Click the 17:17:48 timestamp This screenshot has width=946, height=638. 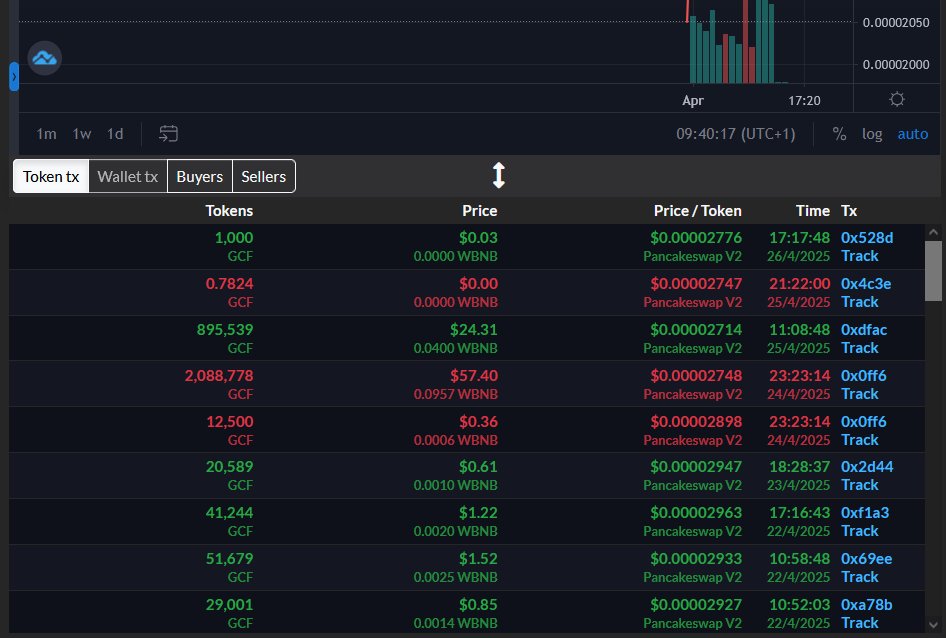tap(799, 238)
